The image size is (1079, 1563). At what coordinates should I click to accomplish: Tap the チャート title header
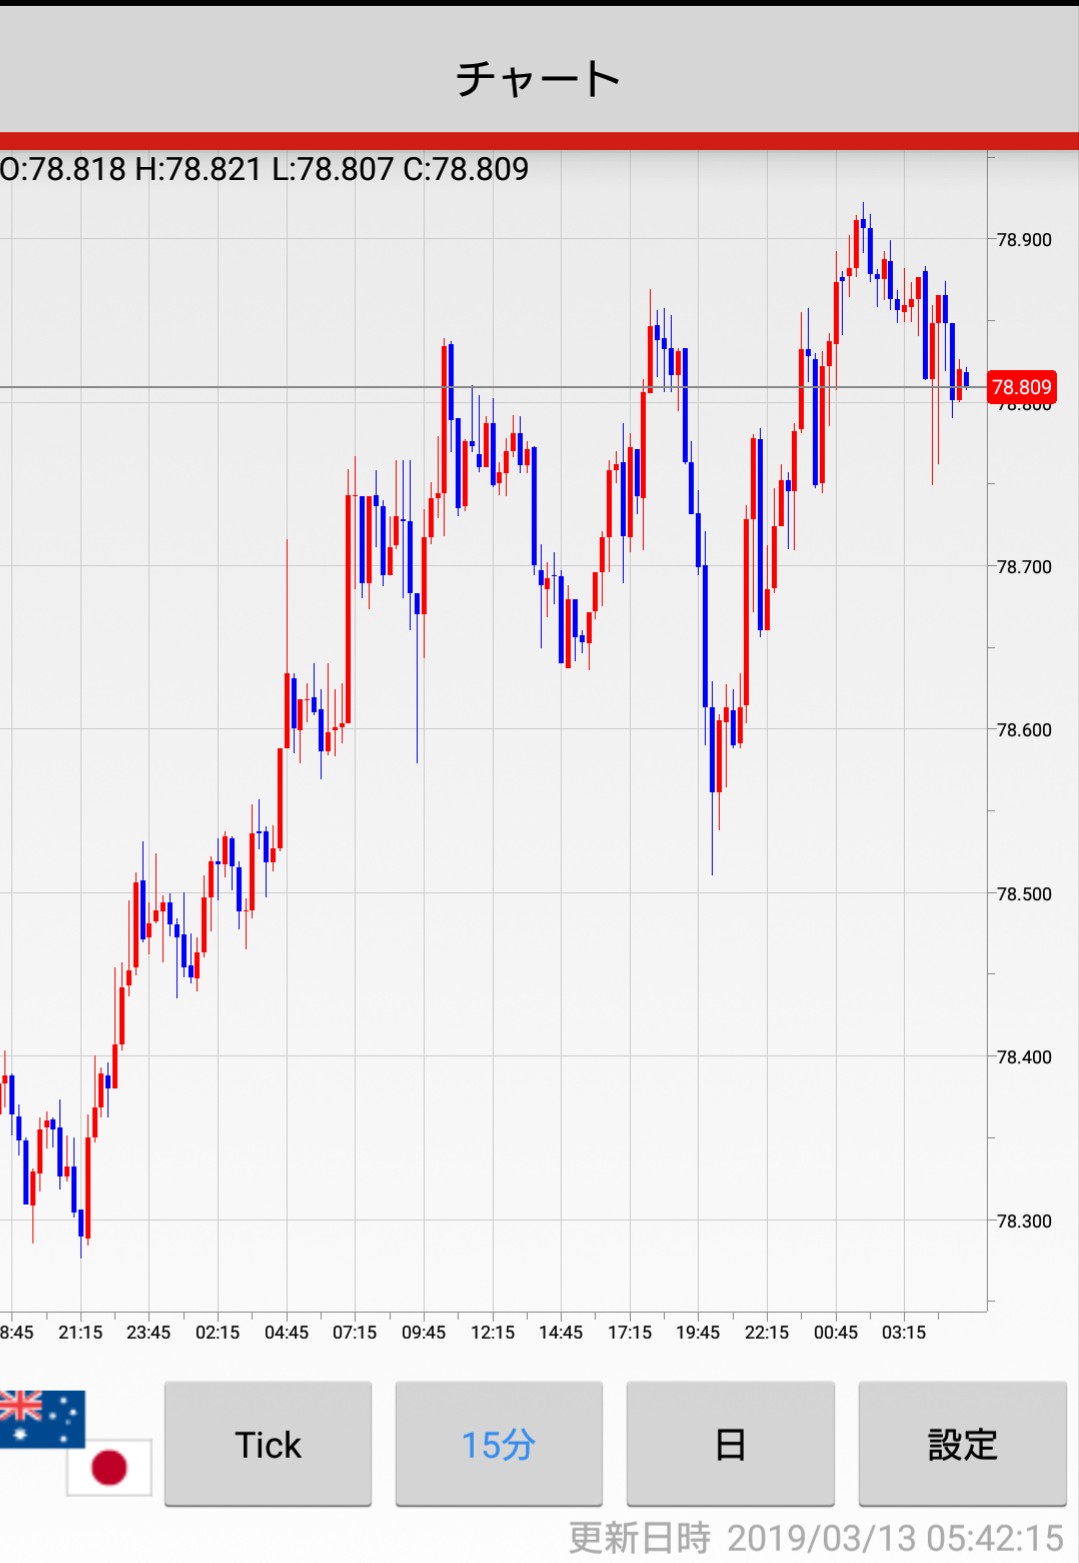(539, 78)
